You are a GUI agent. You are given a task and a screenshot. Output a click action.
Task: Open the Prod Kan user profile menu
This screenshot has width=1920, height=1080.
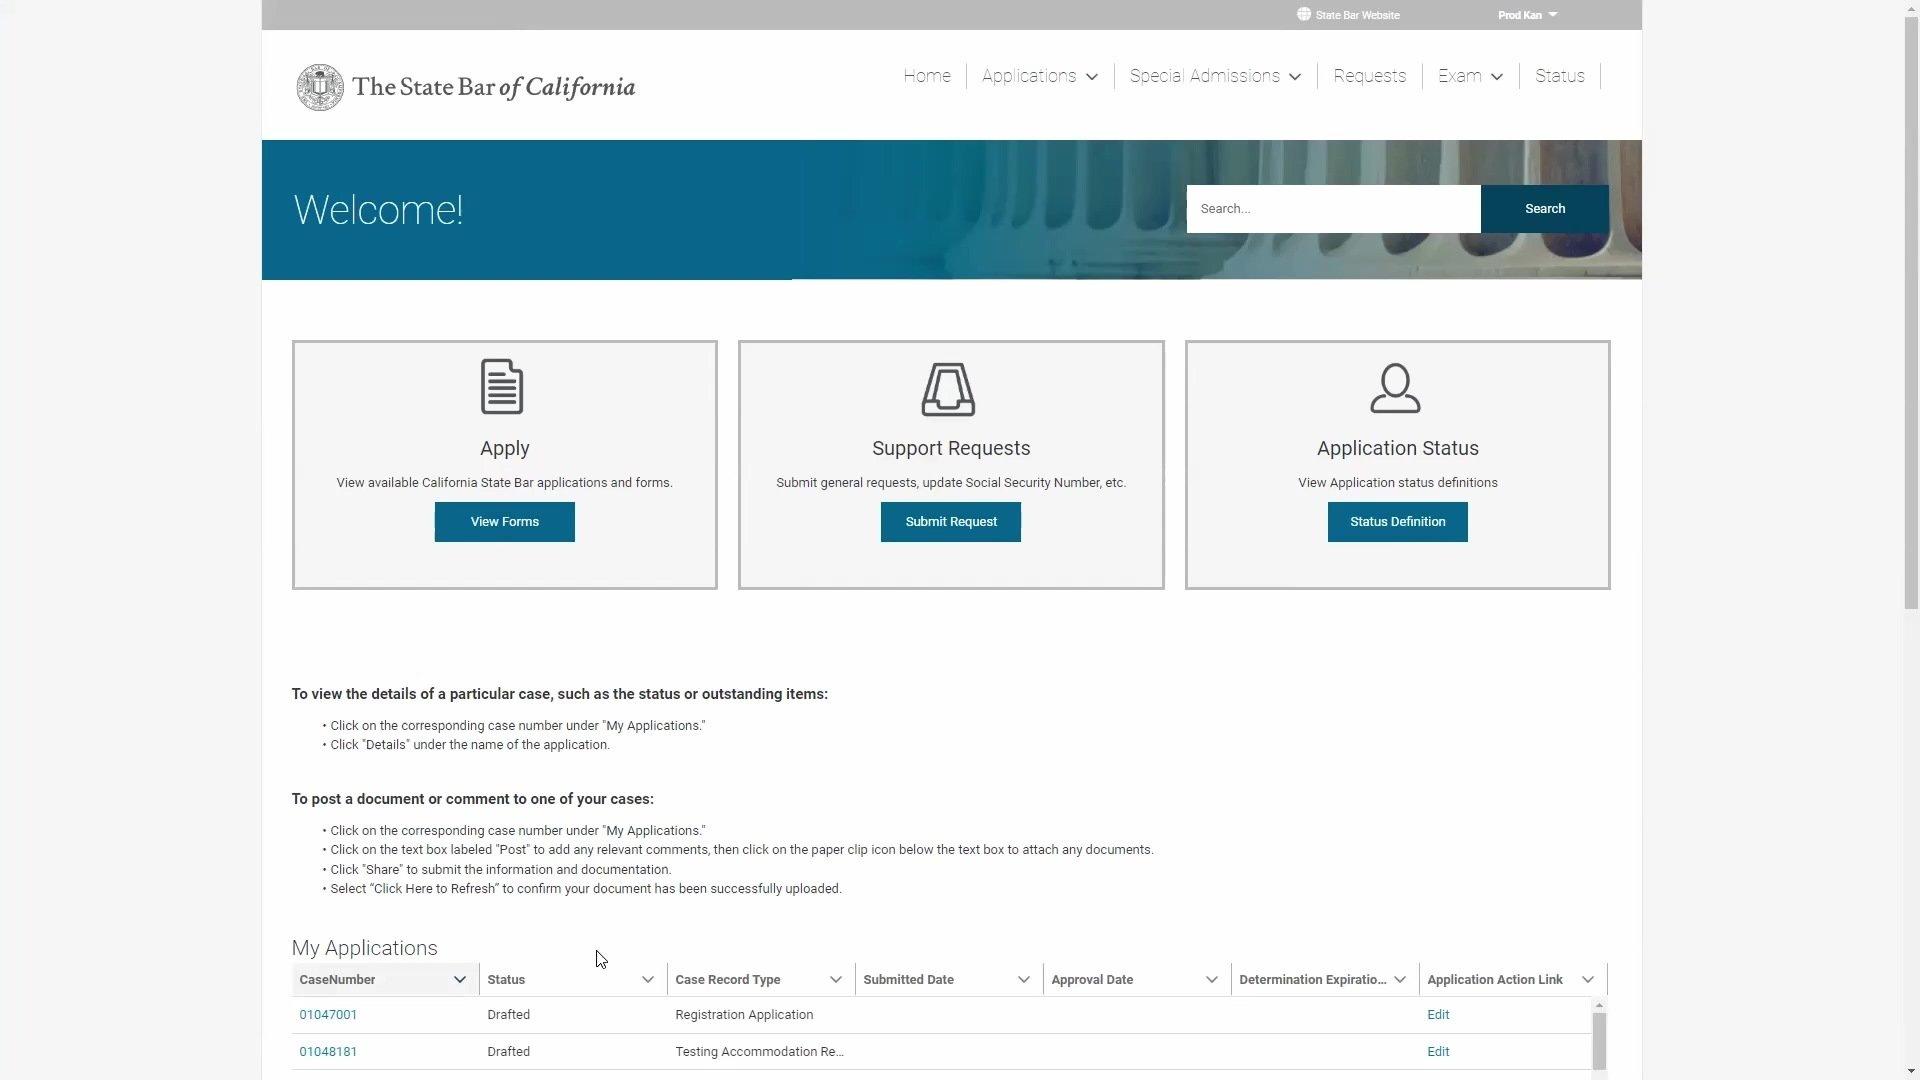(1527, 15)
